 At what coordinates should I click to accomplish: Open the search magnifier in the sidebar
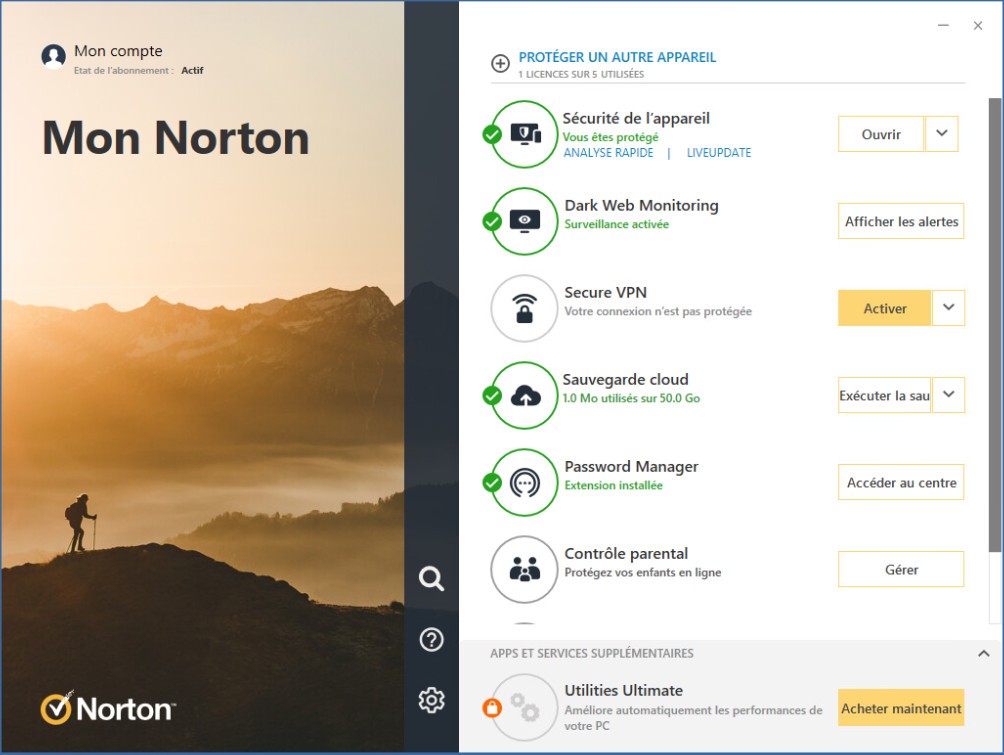click(x=432, y=578)
